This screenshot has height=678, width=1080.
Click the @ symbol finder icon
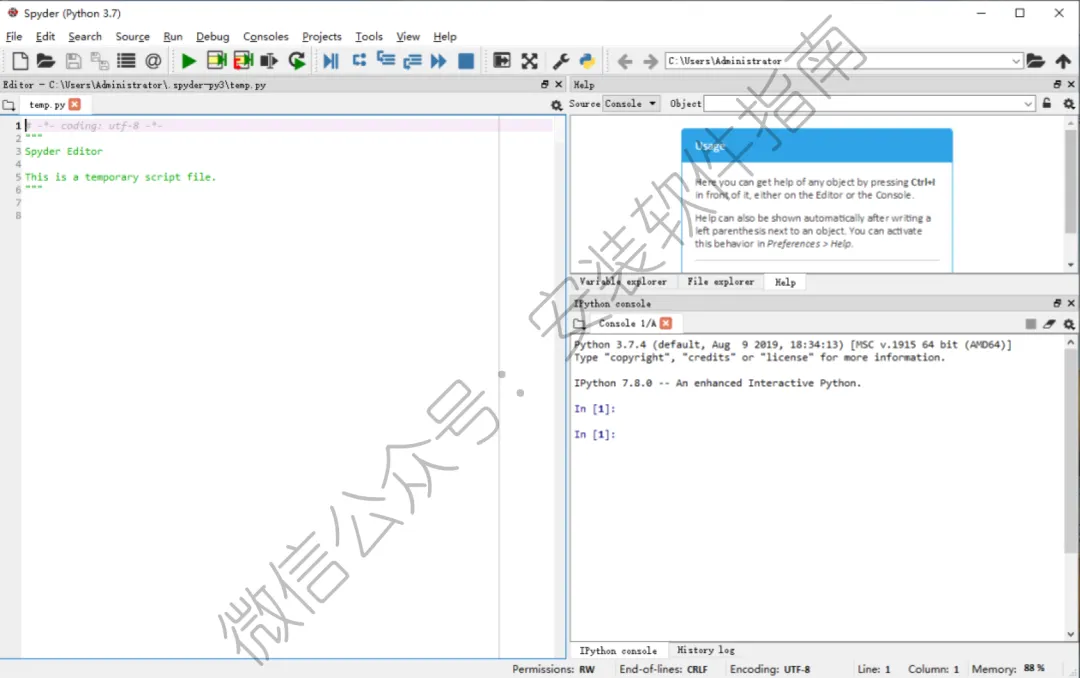pyautogui.click(x=153, y=61)
